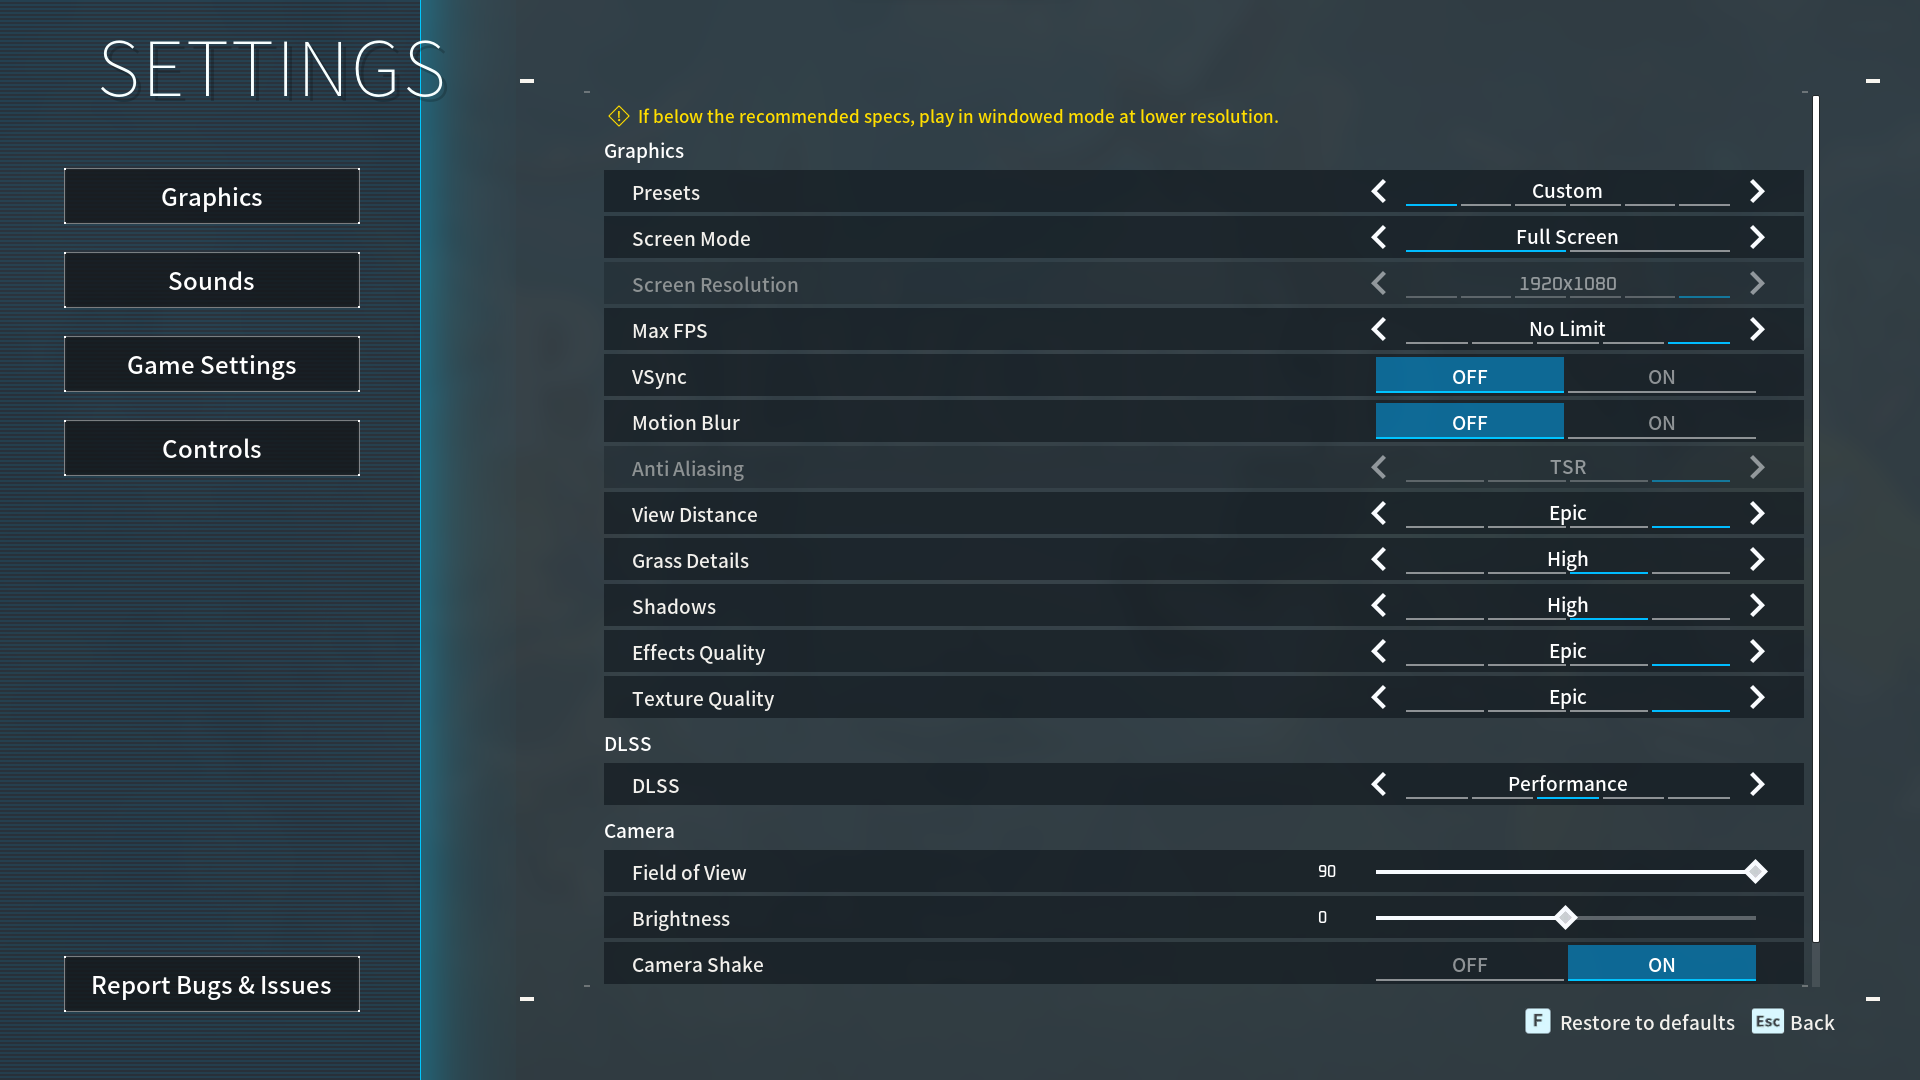Enable Motion Blur
Screen dimensions: 1920x1080
[1661, 422]
